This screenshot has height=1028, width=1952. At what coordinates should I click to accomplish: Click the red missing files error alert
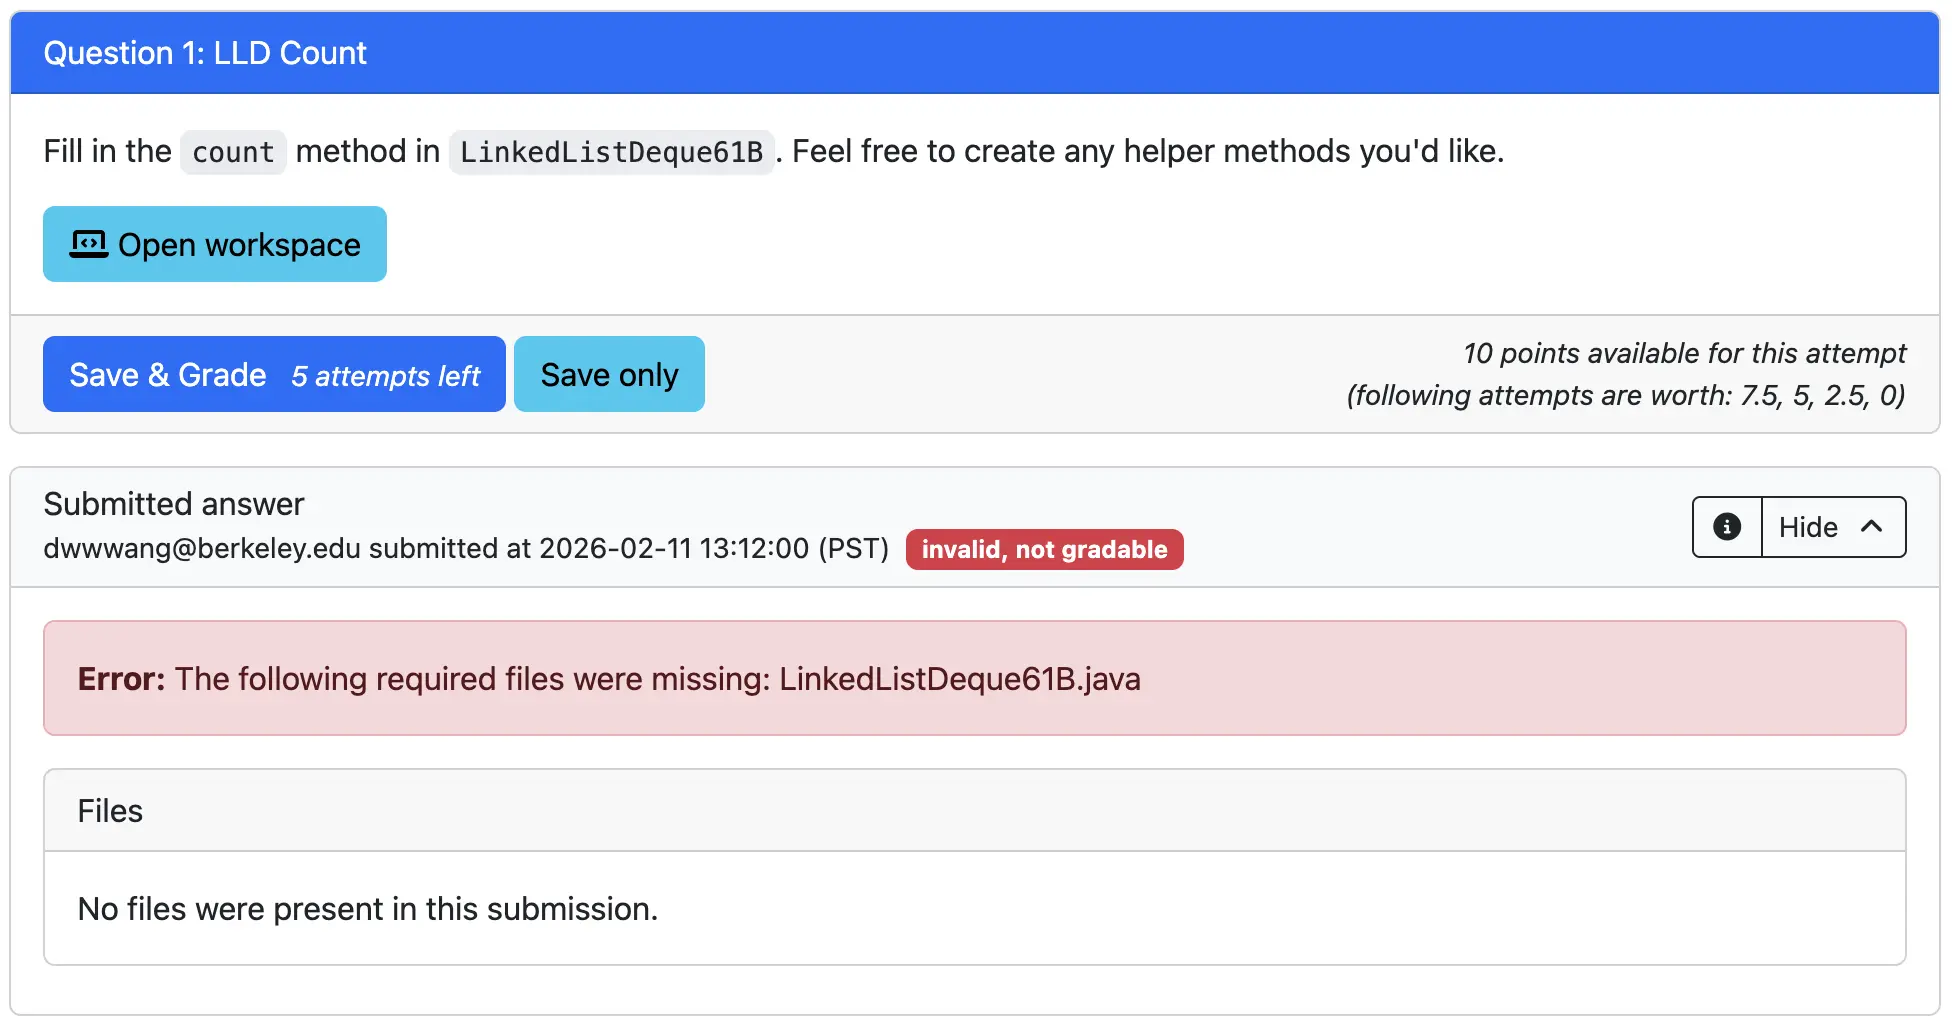pos(974,678)
